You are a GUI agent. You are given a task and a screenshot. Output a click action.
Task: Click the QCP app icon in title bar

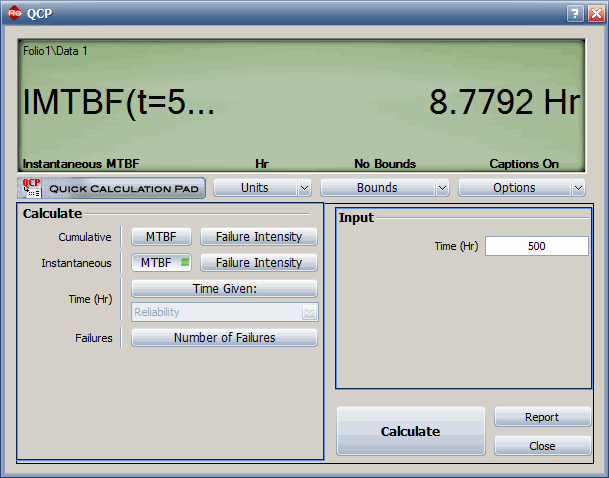(x=14, y=14)
